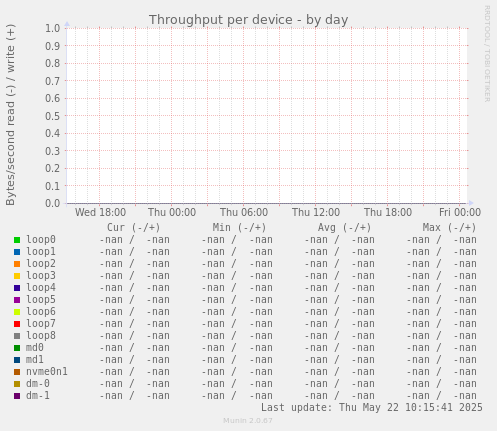The width and height of the screenshot is (497, 431).
Task: Select the loop3 device label
Action: click(x=41, y=276)
